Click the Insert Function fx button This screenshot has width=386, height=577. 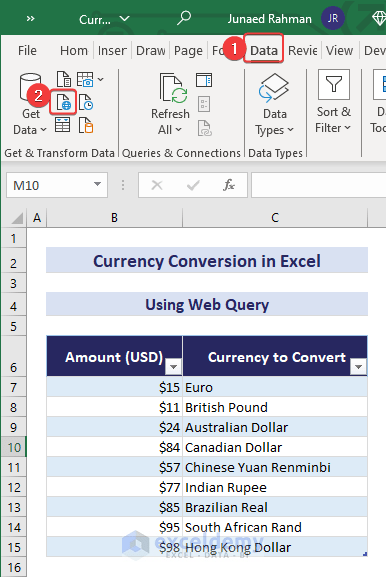point(229,185)
